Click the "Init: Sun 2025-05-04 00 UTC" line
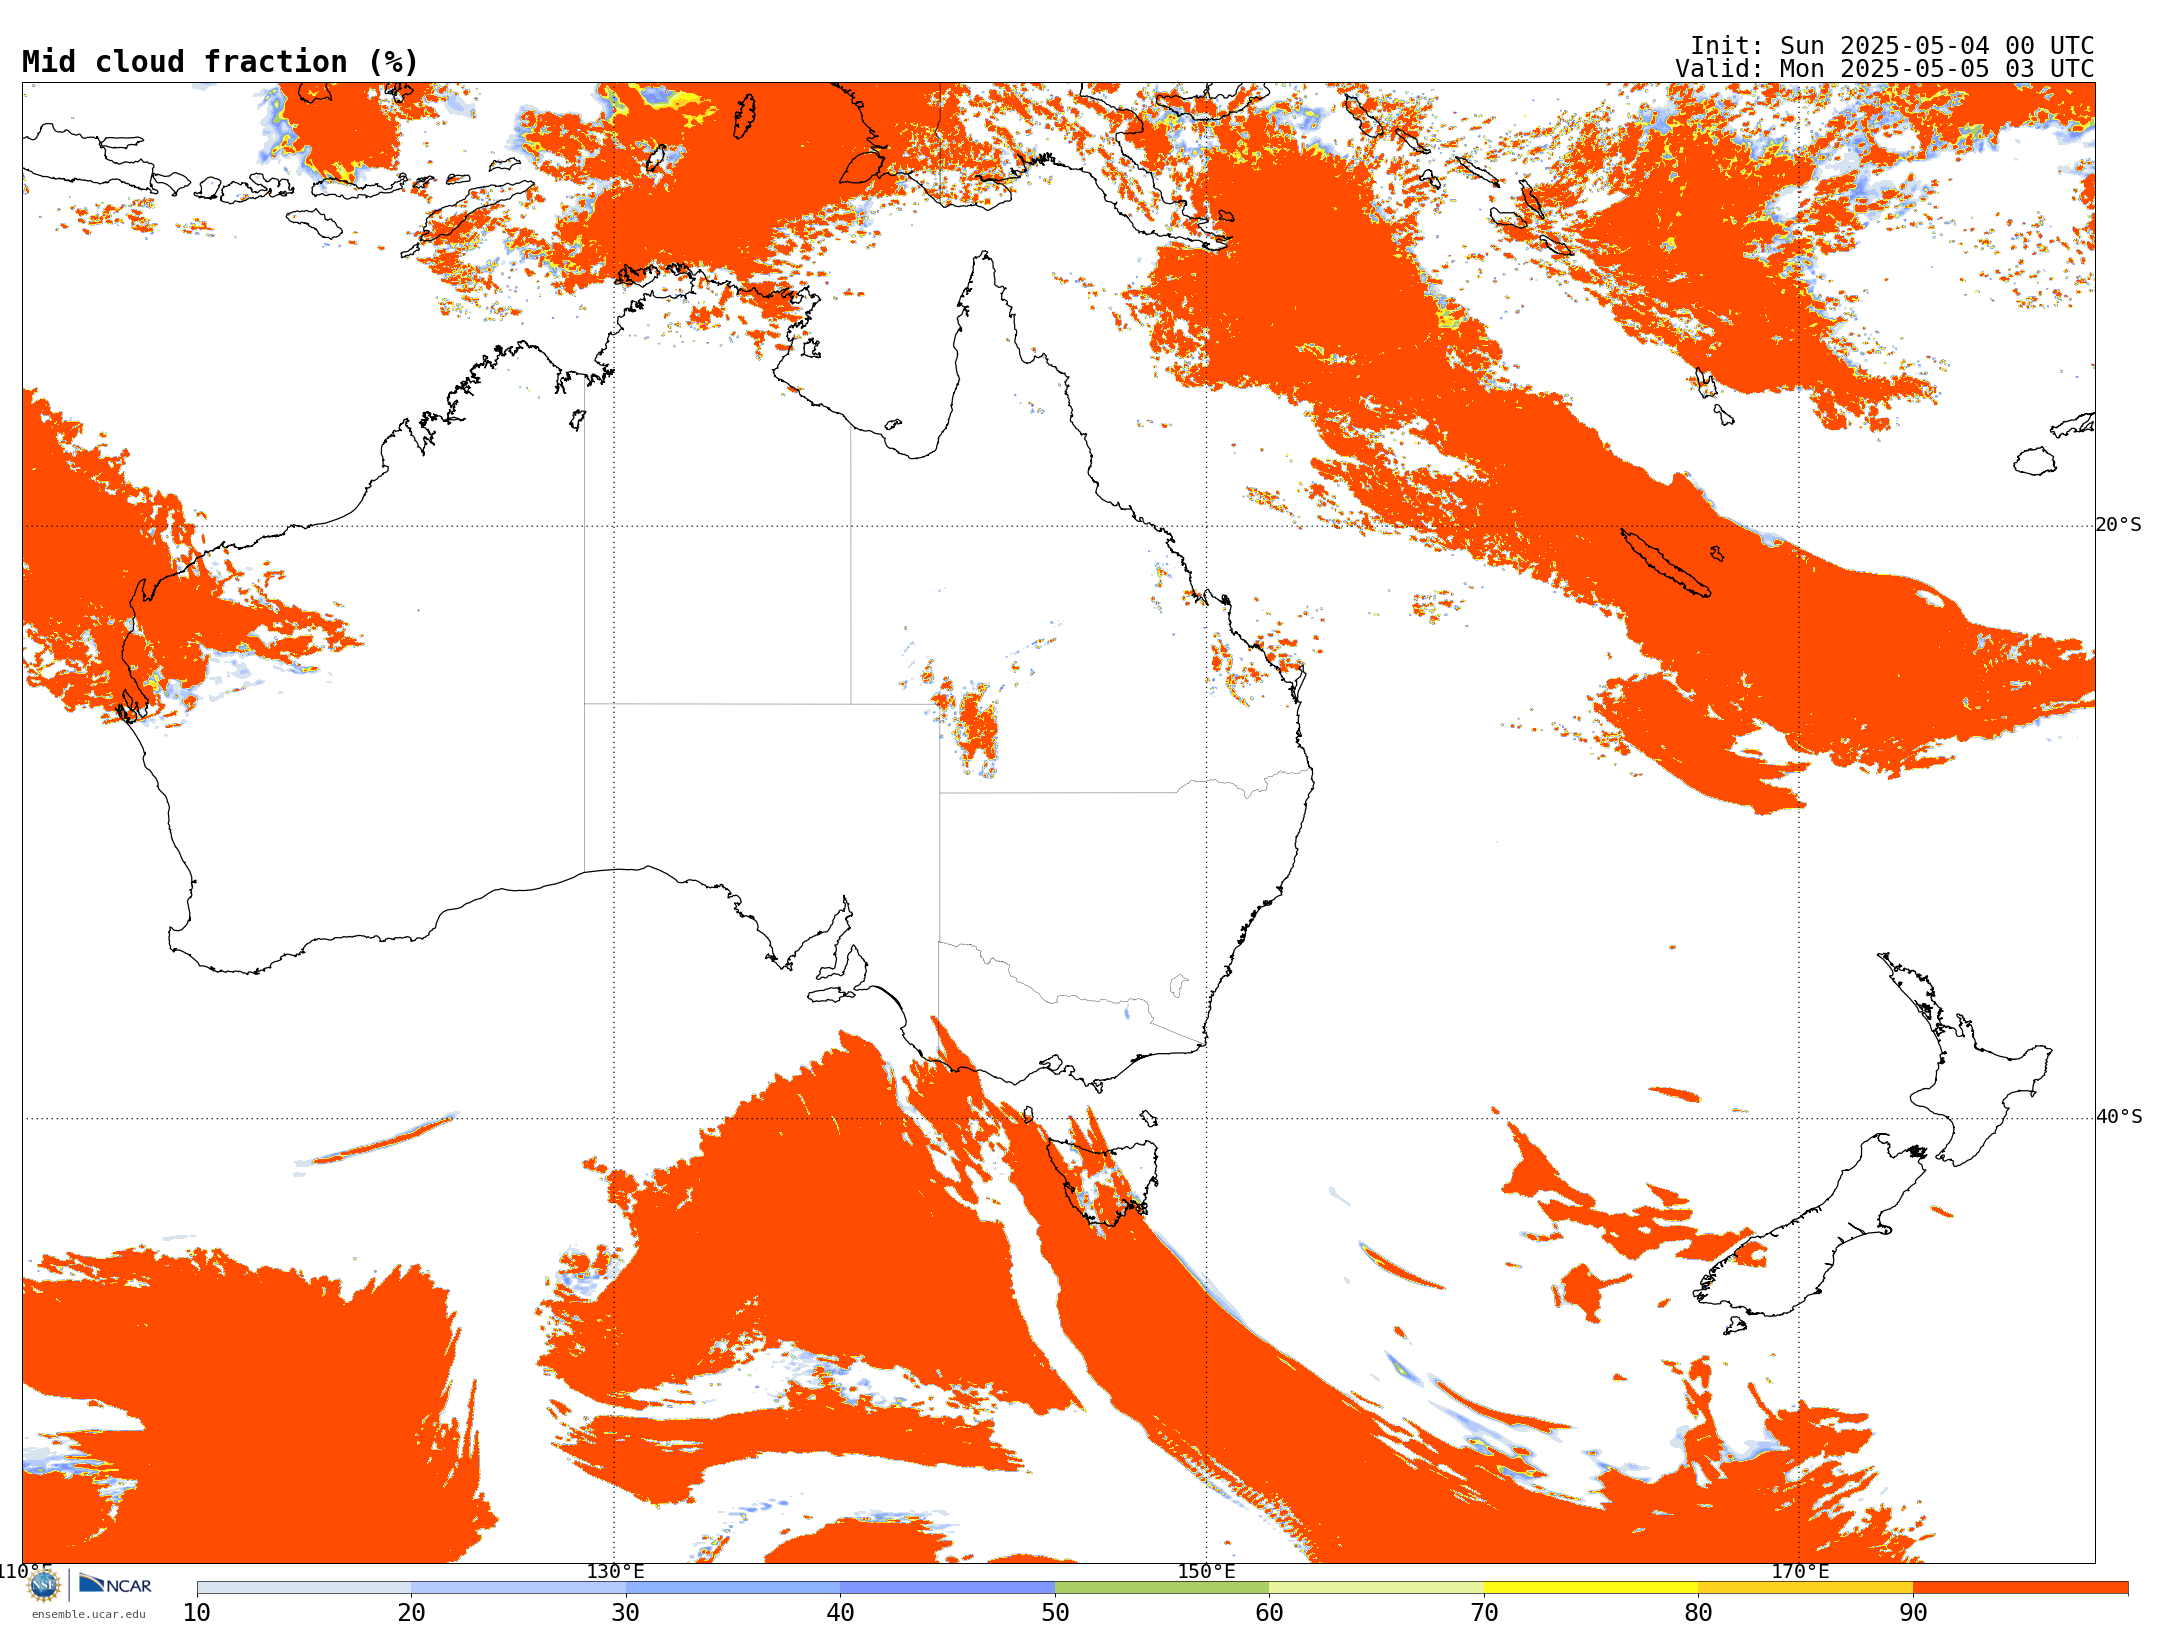The height and width of the screenshot is (1626, 2160). click(x=1891, y=46)
